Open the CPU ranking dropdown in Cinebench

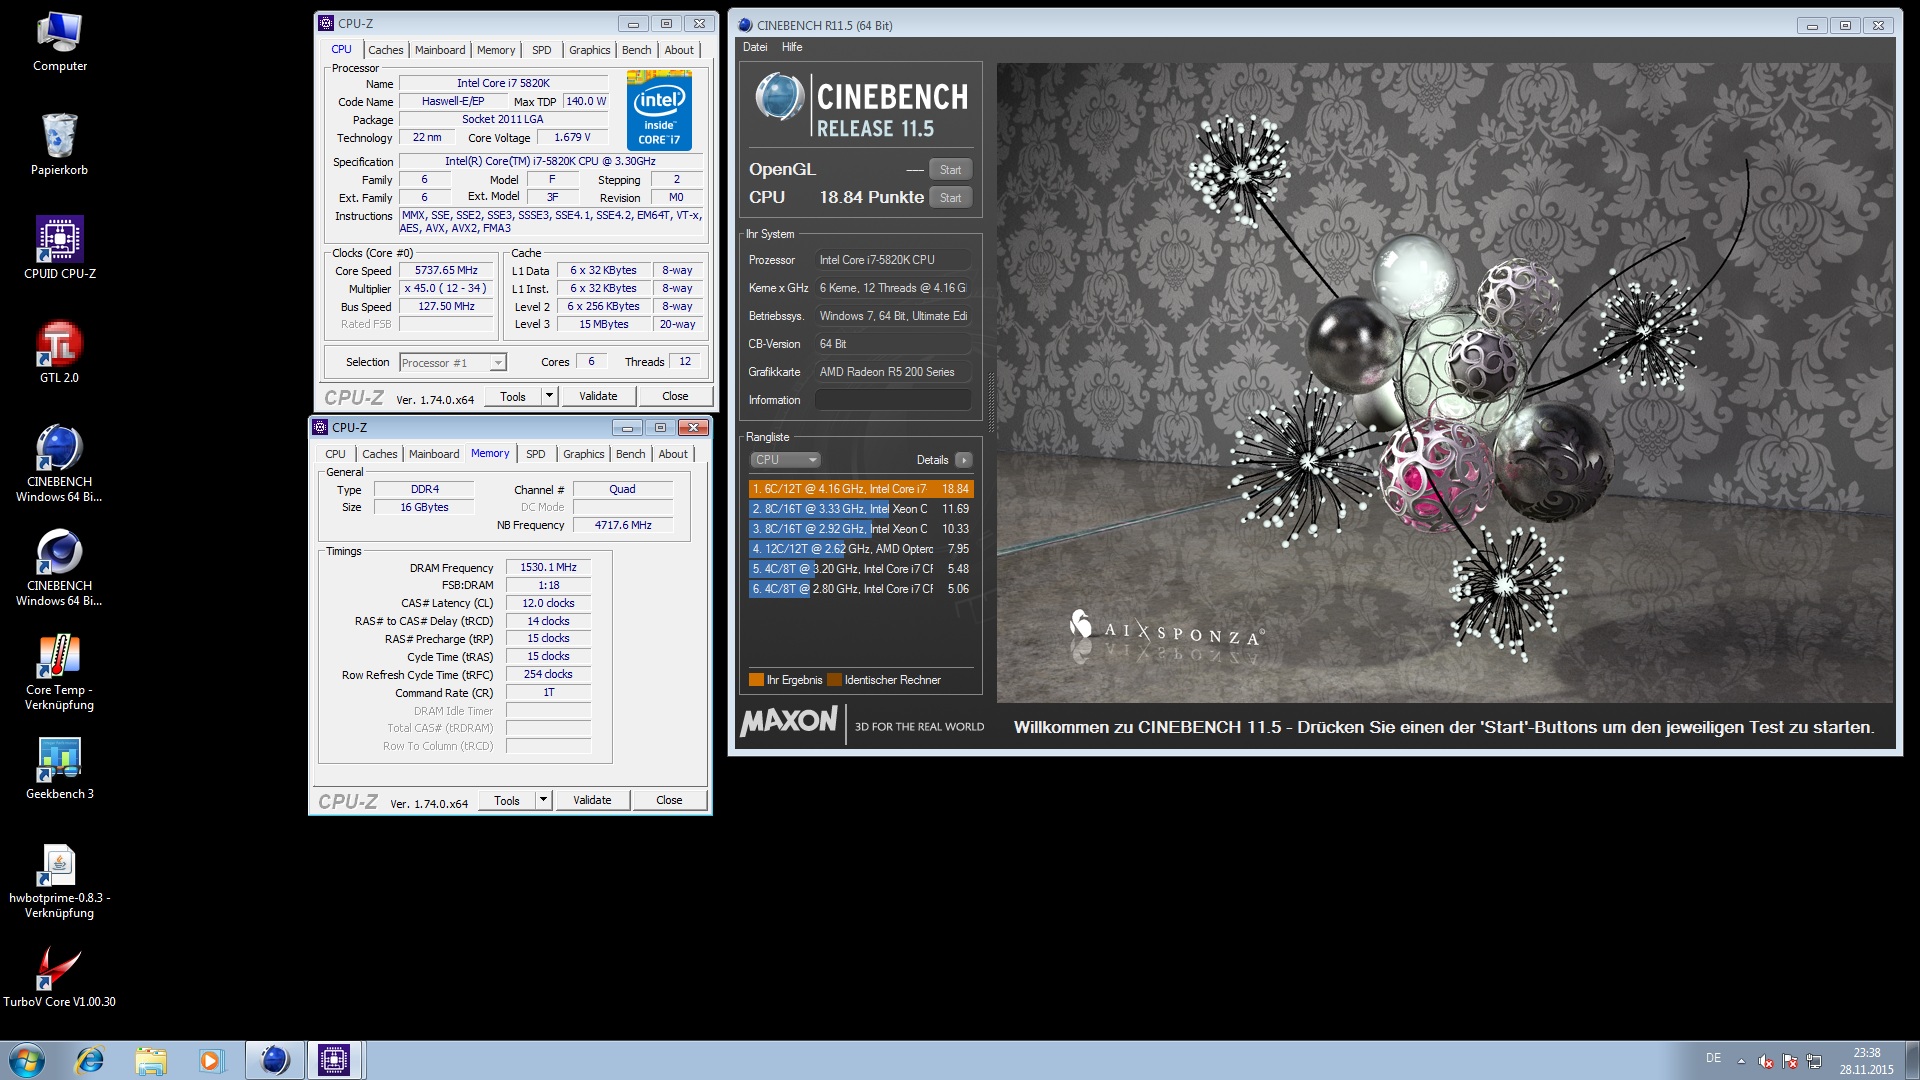coord(785,460)
